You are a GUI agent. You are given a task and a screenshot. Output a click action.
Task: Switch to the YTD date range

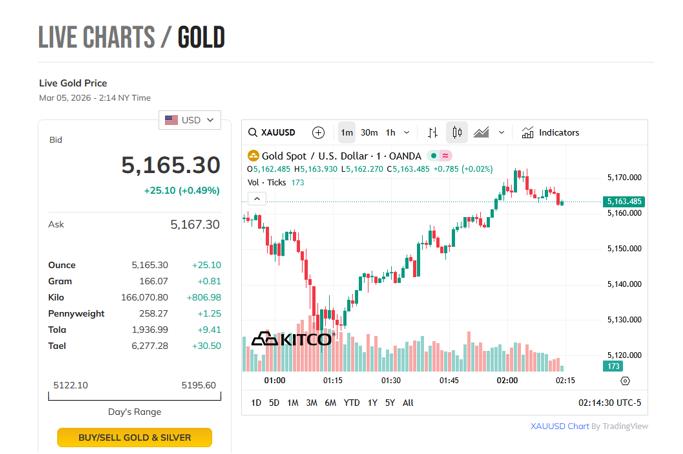point(351,403)
